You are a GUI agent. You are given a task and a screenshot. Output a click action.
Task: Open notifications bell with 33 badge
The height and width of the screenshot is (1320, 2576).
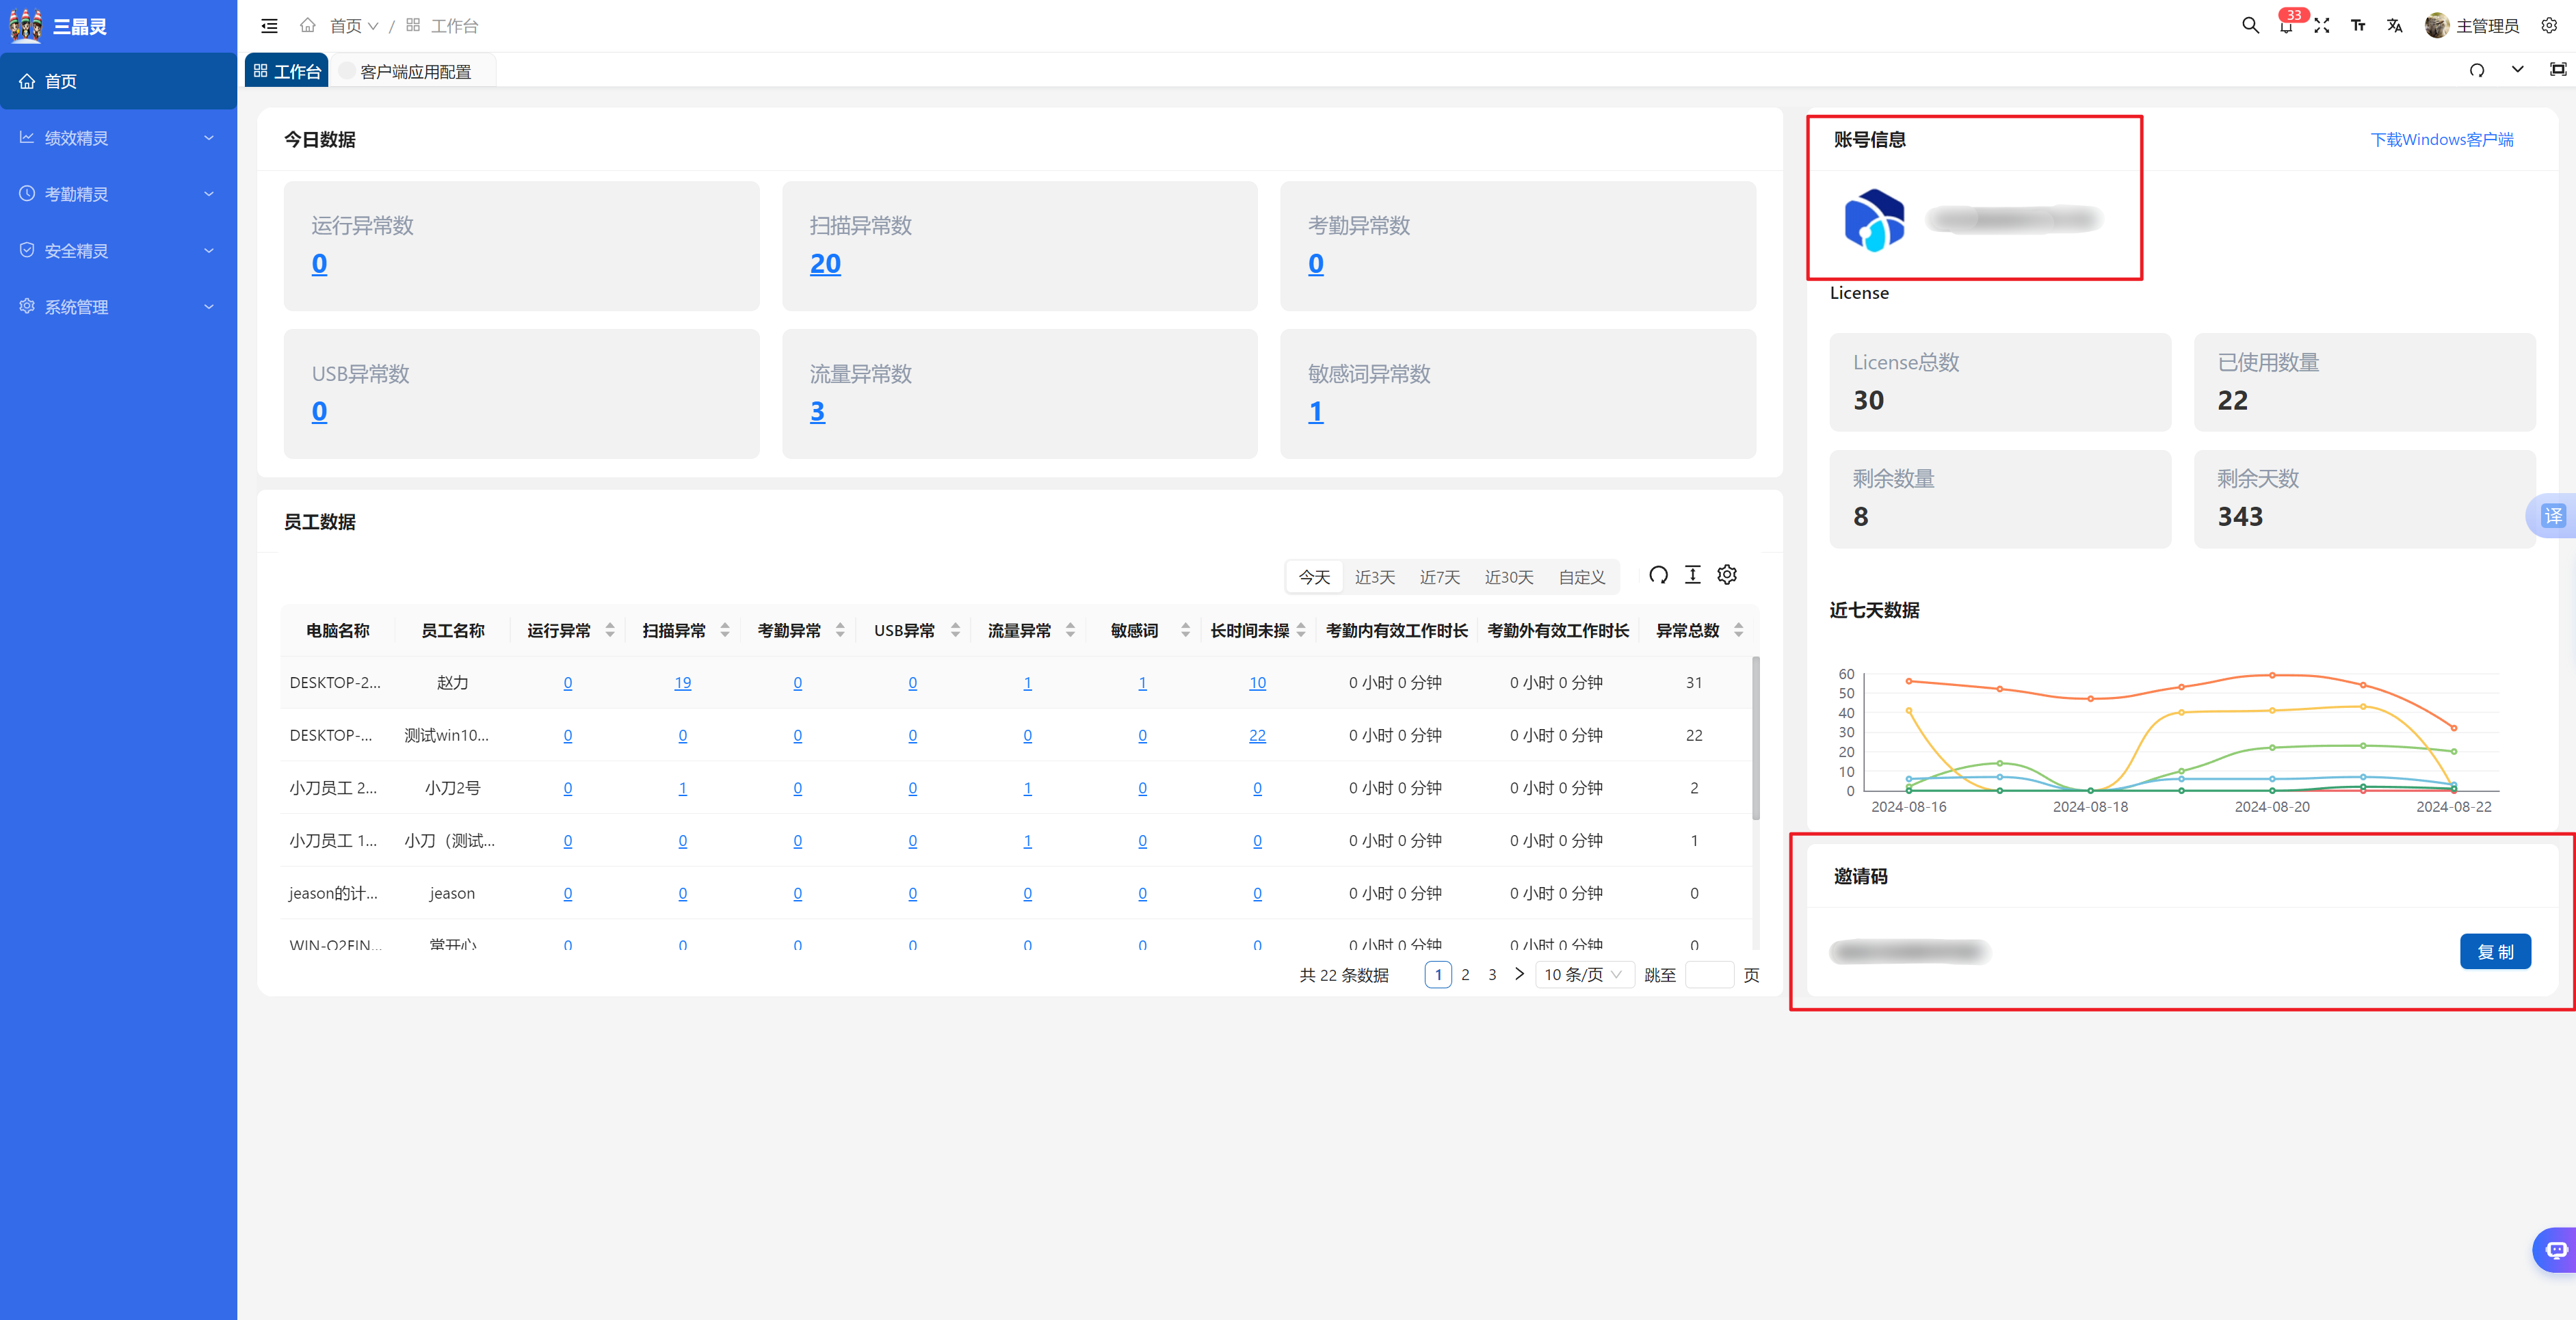[2286, 26]
